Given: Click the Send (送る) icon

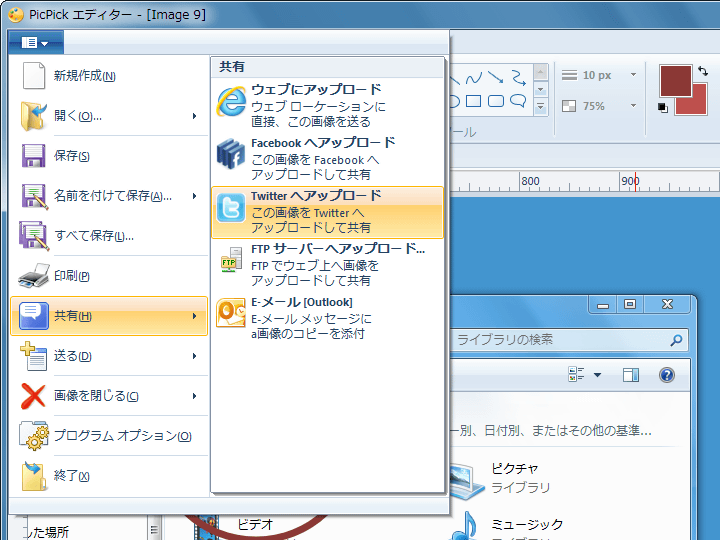Looking at the screenshot, I should point(34,356).
